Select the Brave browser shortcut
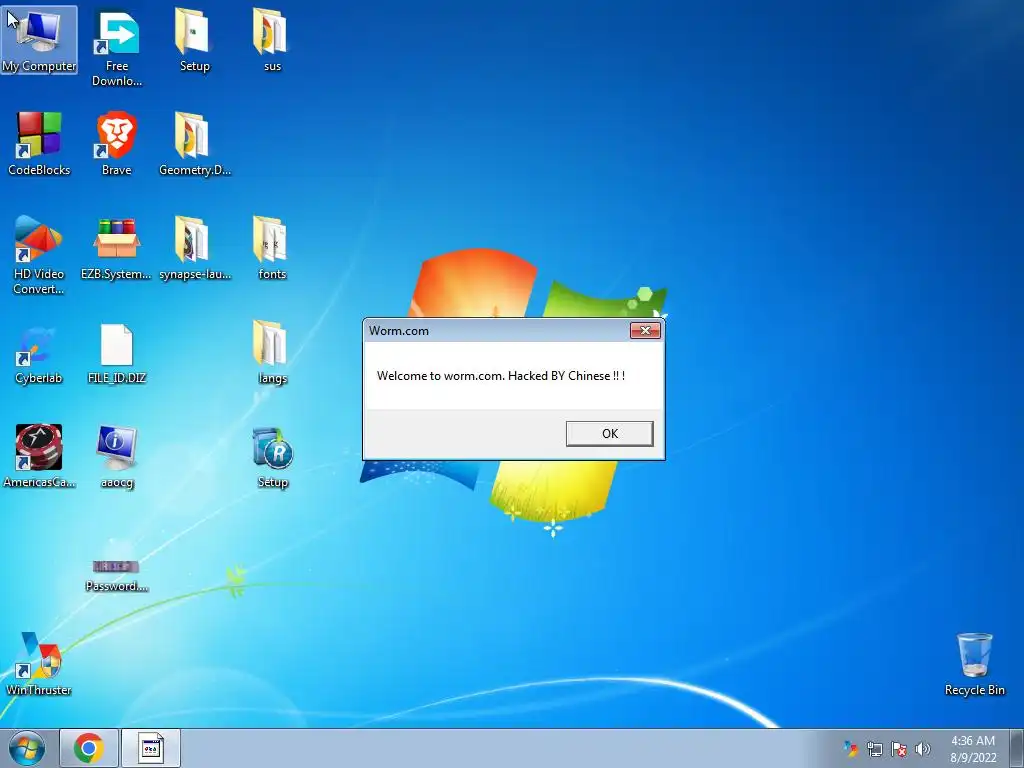1024x768 pixels. click(x=117, y=144)
